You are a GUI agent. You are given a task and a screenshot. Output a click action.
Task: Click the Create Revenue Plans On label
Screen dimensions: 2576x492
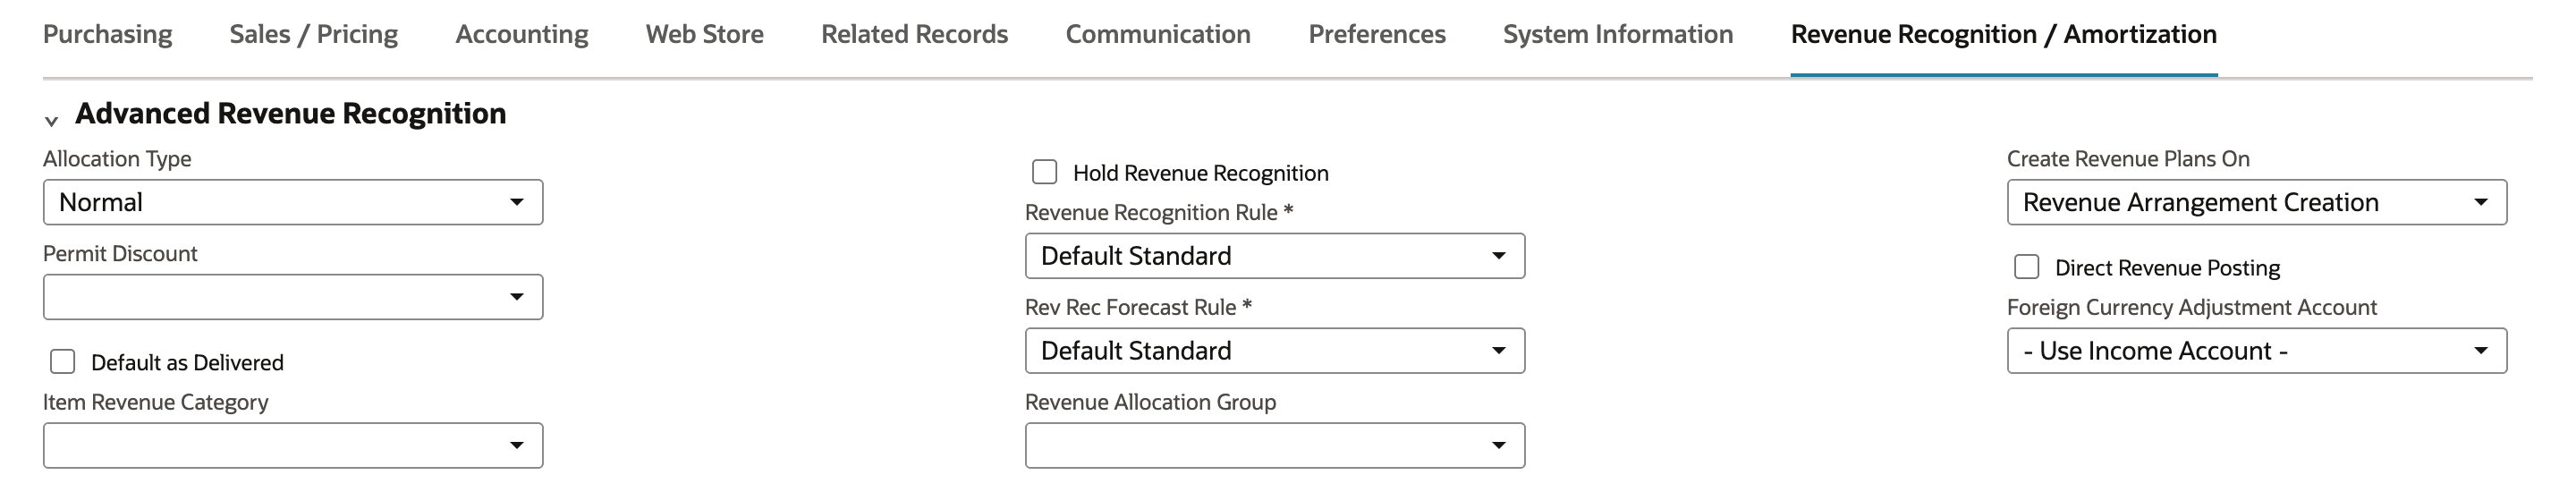click(2128, 159)
